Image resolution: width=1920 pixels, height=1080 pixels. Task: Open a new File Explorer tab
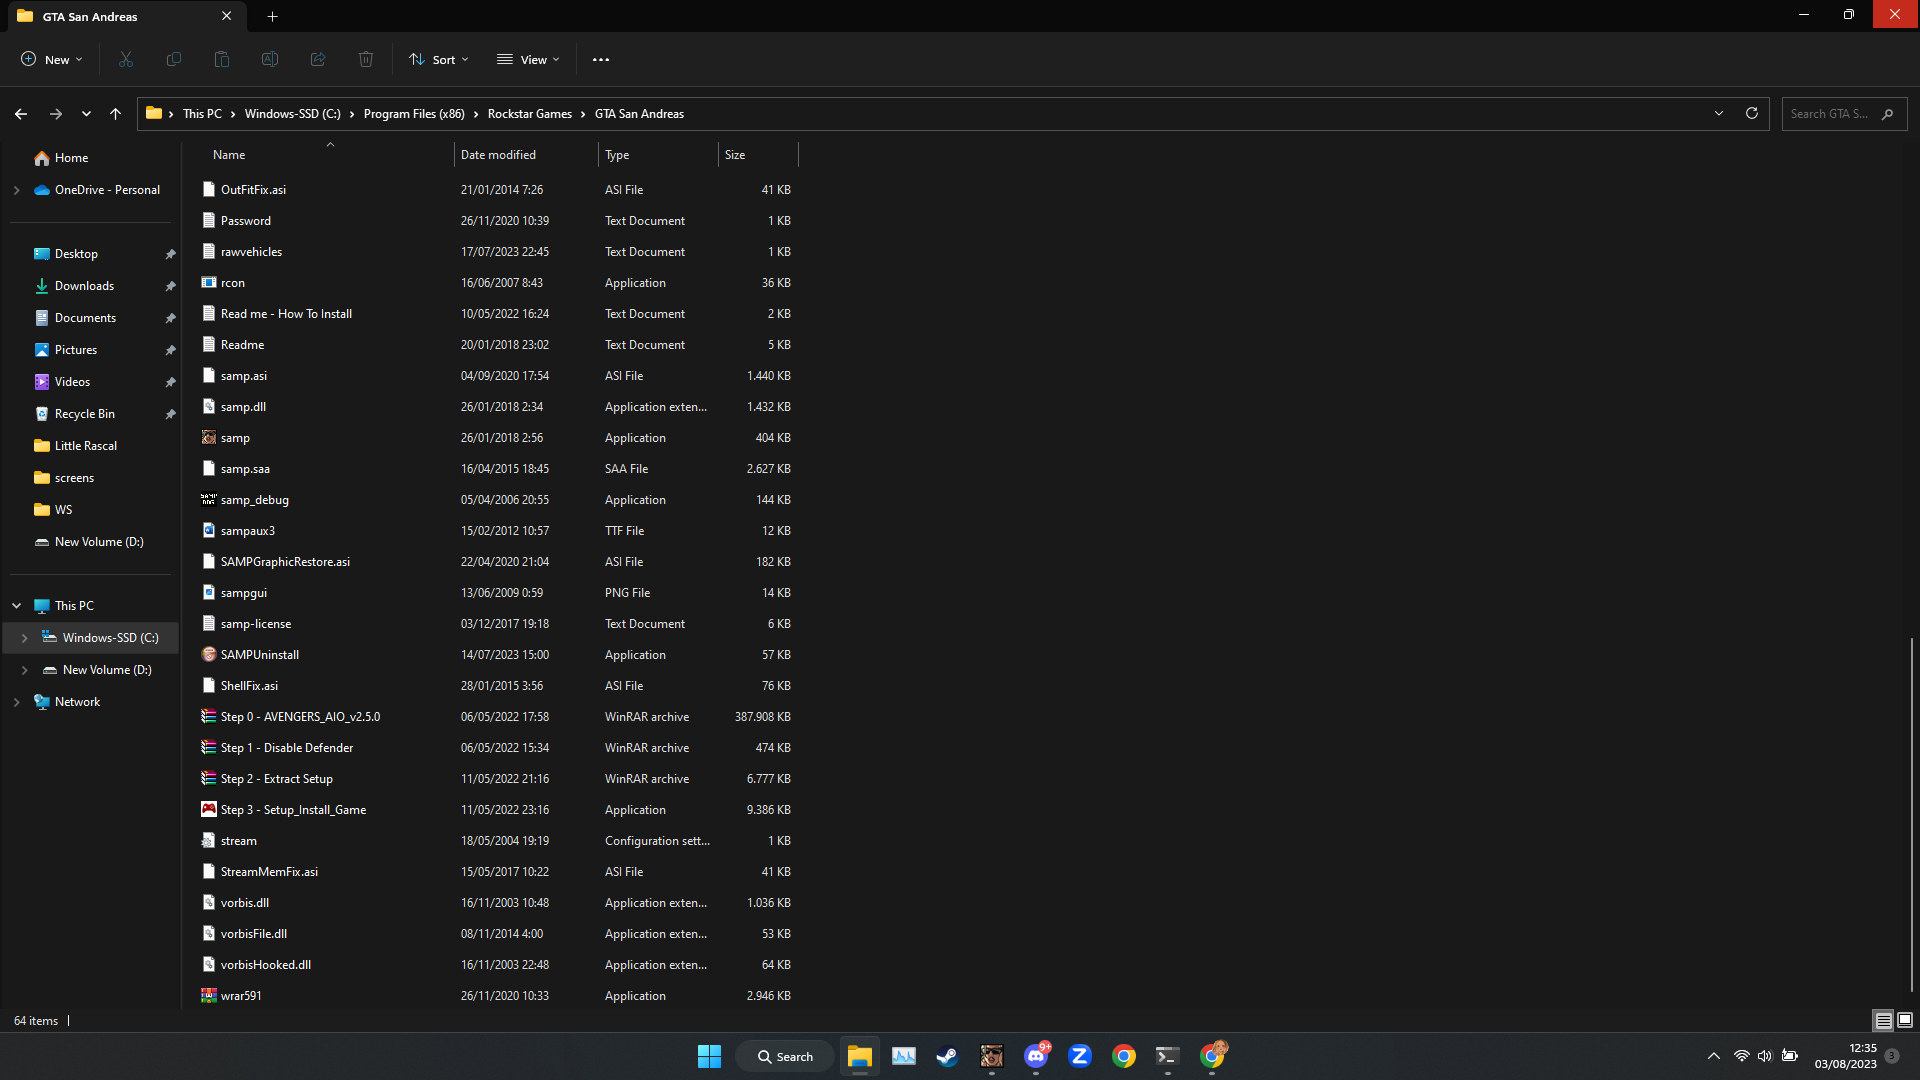pos(272,16)
